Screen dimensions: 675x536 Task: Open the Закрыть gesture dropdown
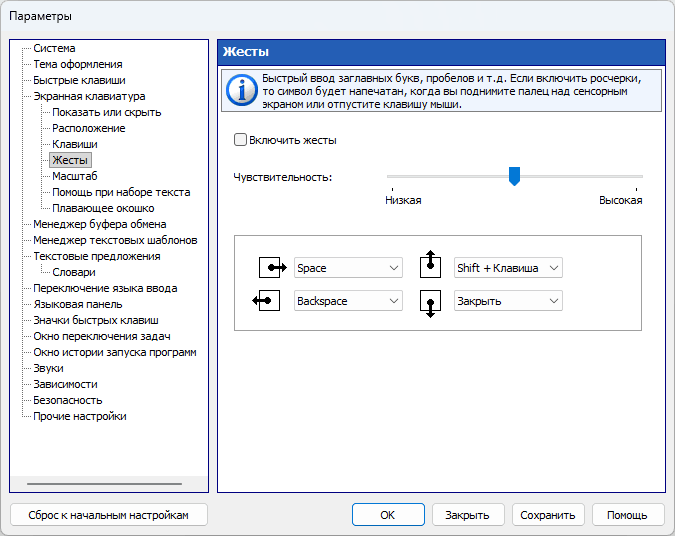508,301
